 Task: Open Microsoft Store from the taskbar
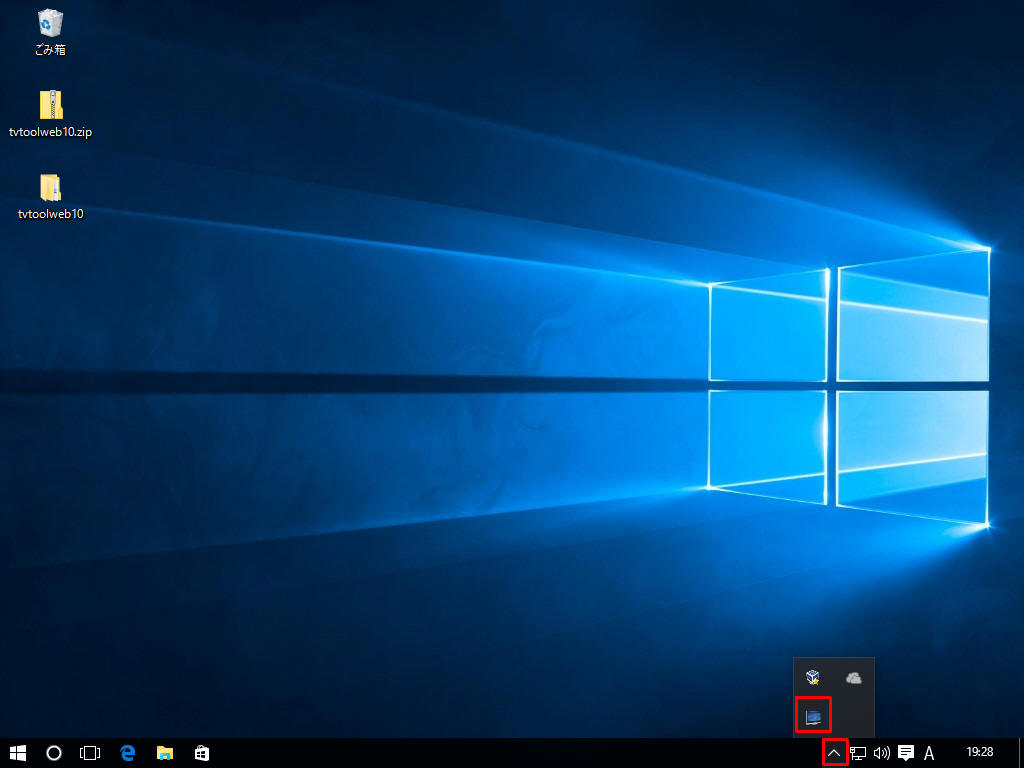tap(202, 753)
